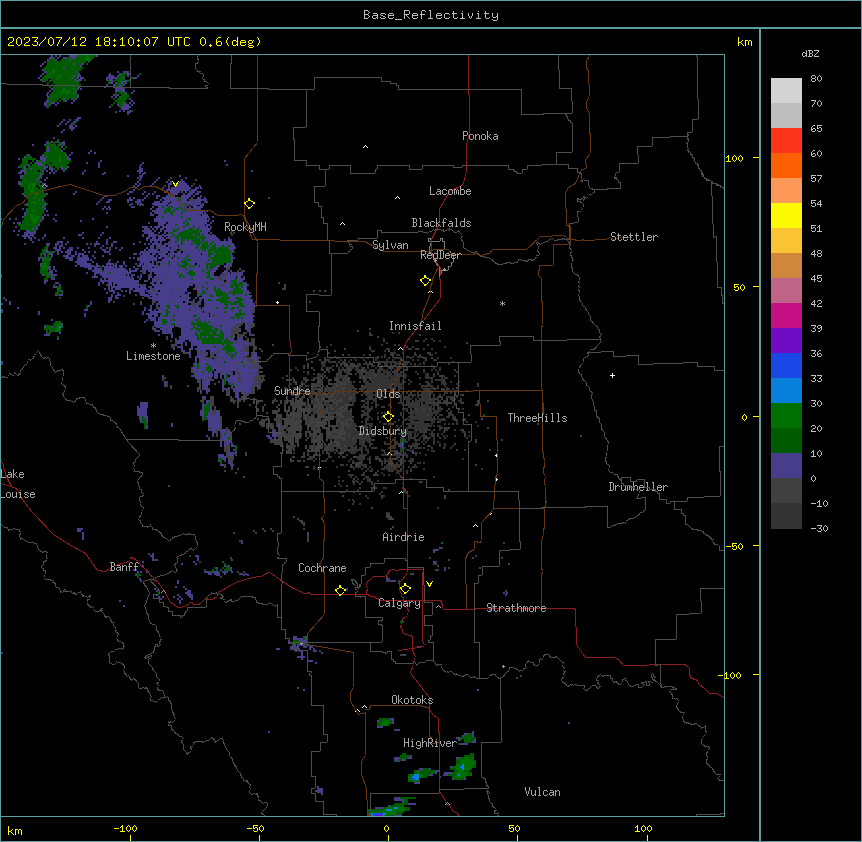
Task: Click the yellow V marker northwest of RockyMH
Action: [x=175, y=184]
